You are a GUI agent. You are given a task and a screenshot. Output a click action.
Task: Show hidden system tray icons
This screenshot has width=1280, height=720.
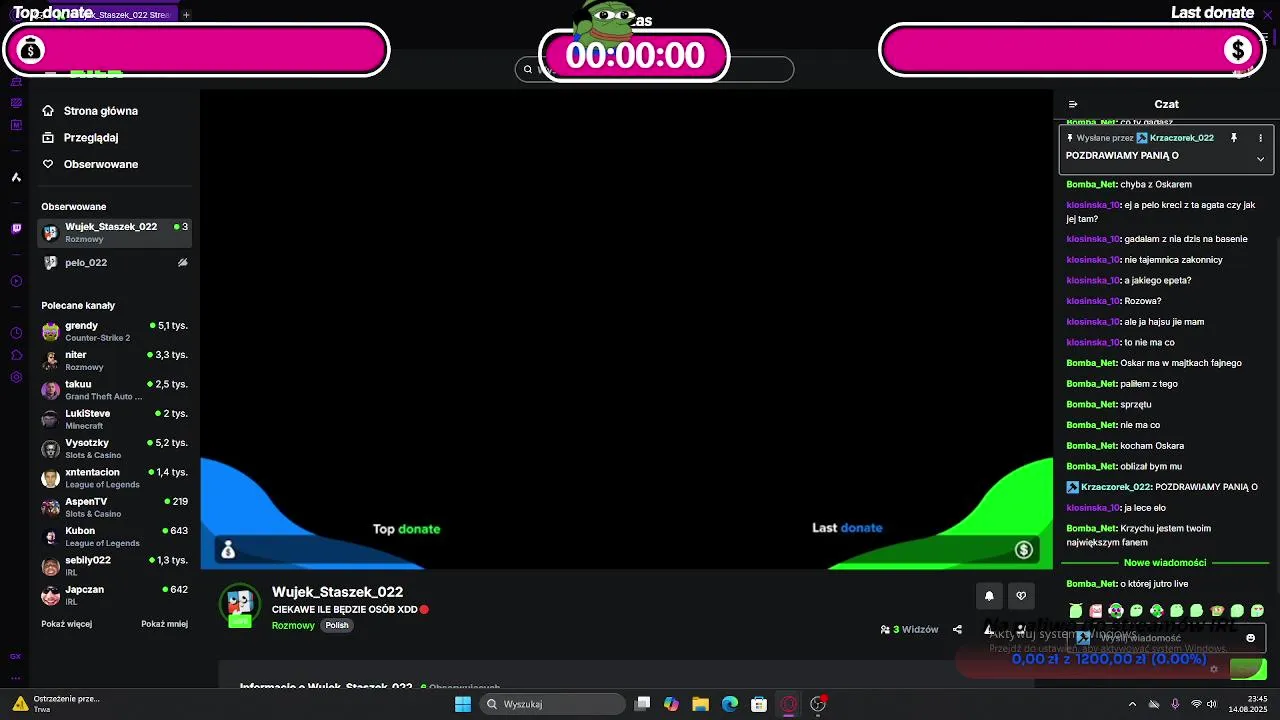(1132, 704)
